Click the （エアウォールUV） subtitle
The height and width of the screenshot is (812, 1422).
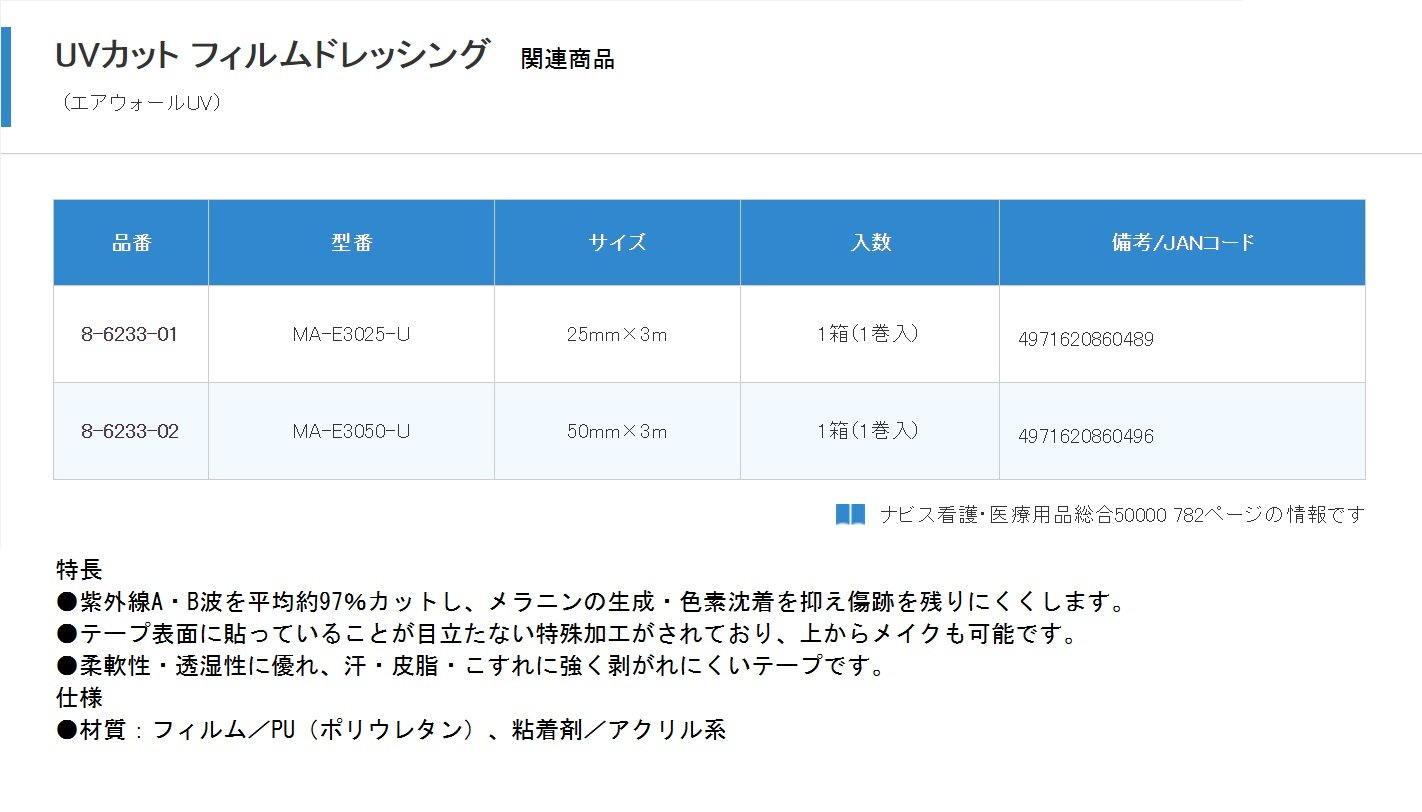pos(140,103)
